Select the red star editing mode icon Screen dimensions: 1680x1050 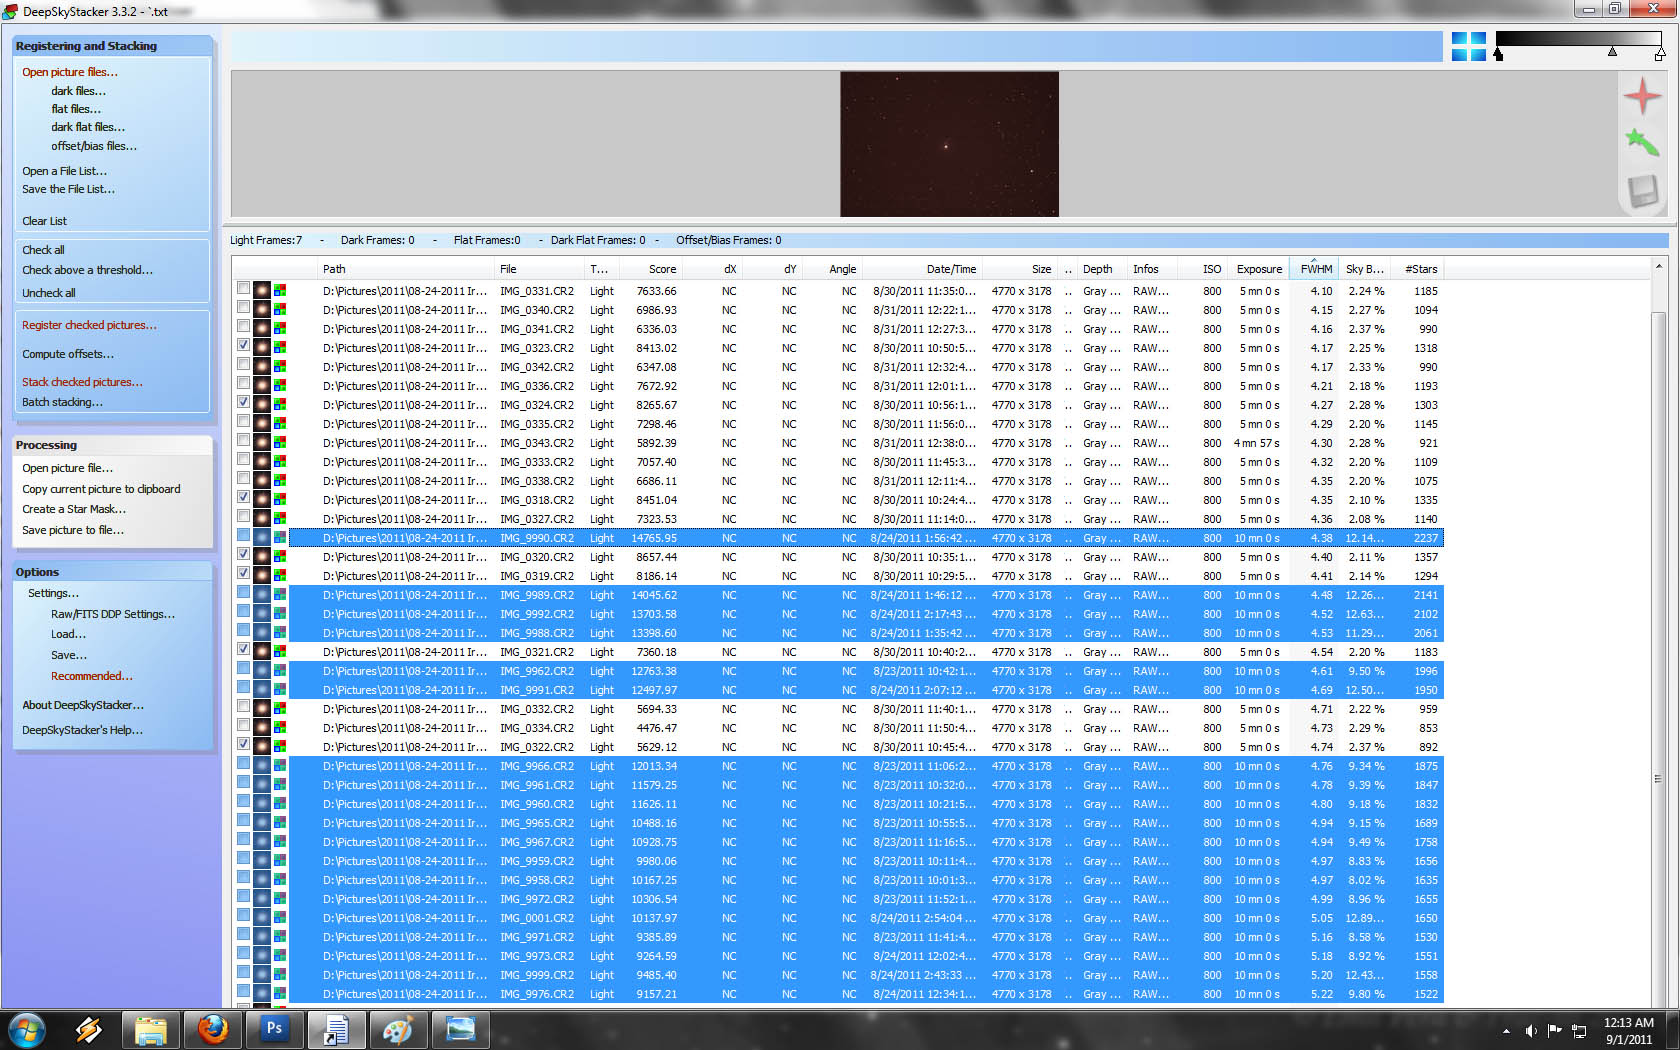pos(1642,97)
